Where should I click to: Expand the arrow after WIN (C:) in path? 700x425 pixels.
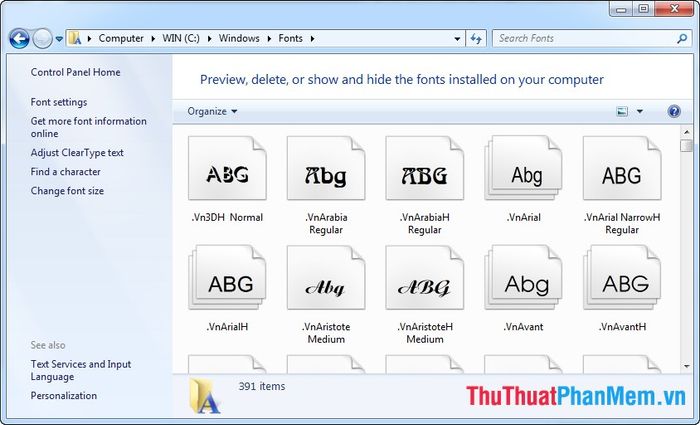coord(209,39)
